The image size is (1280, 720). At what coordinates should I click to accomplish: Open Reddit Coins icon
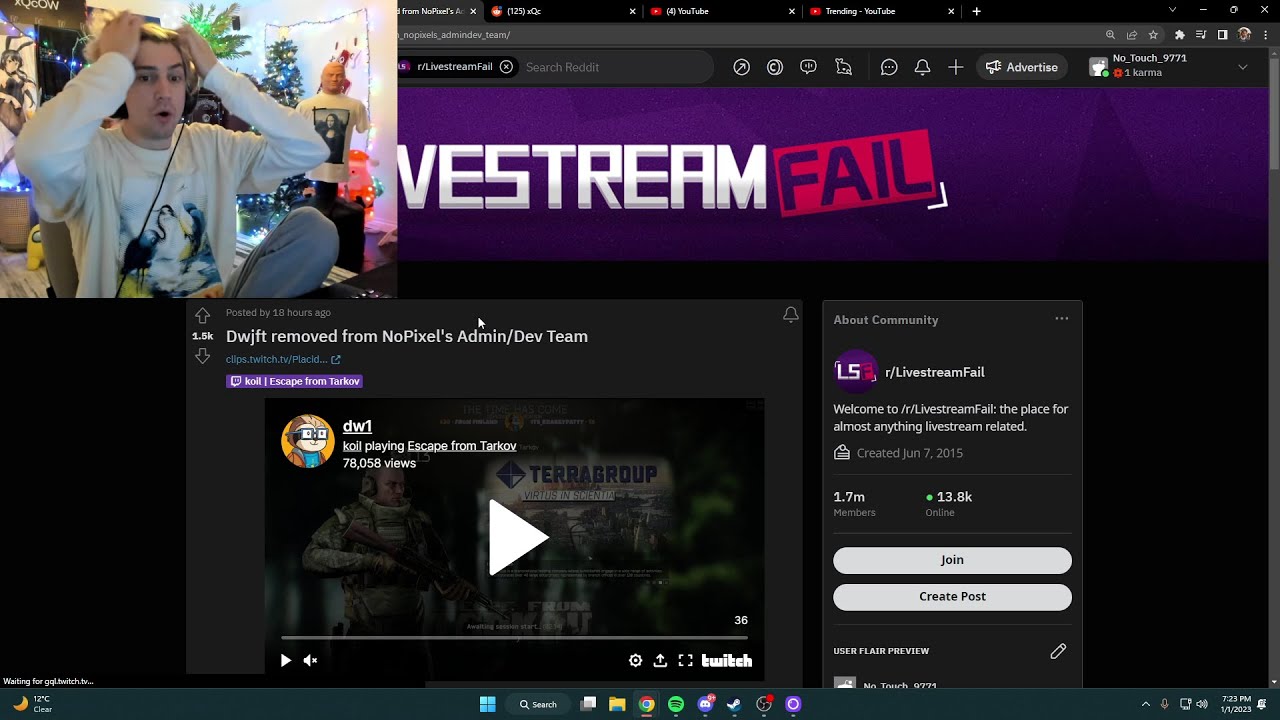click(x=775, y=67)
